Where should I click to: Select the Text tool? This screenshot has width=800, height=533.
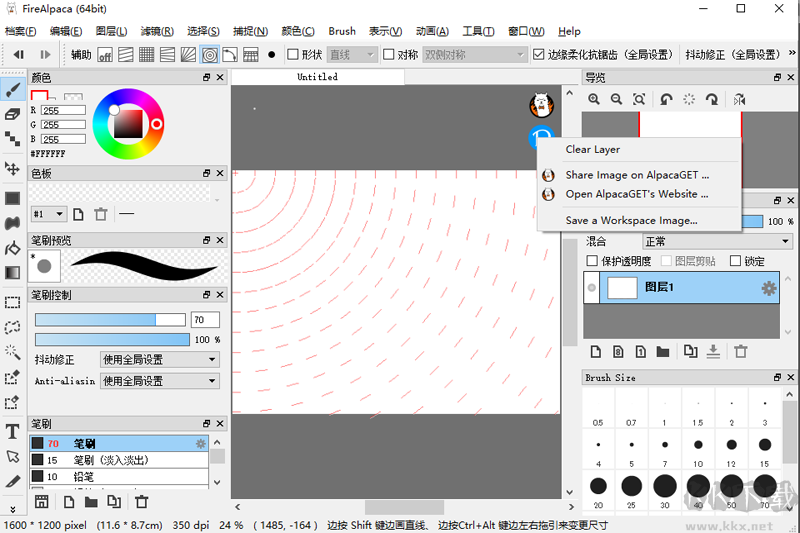[x=13, y=432]
